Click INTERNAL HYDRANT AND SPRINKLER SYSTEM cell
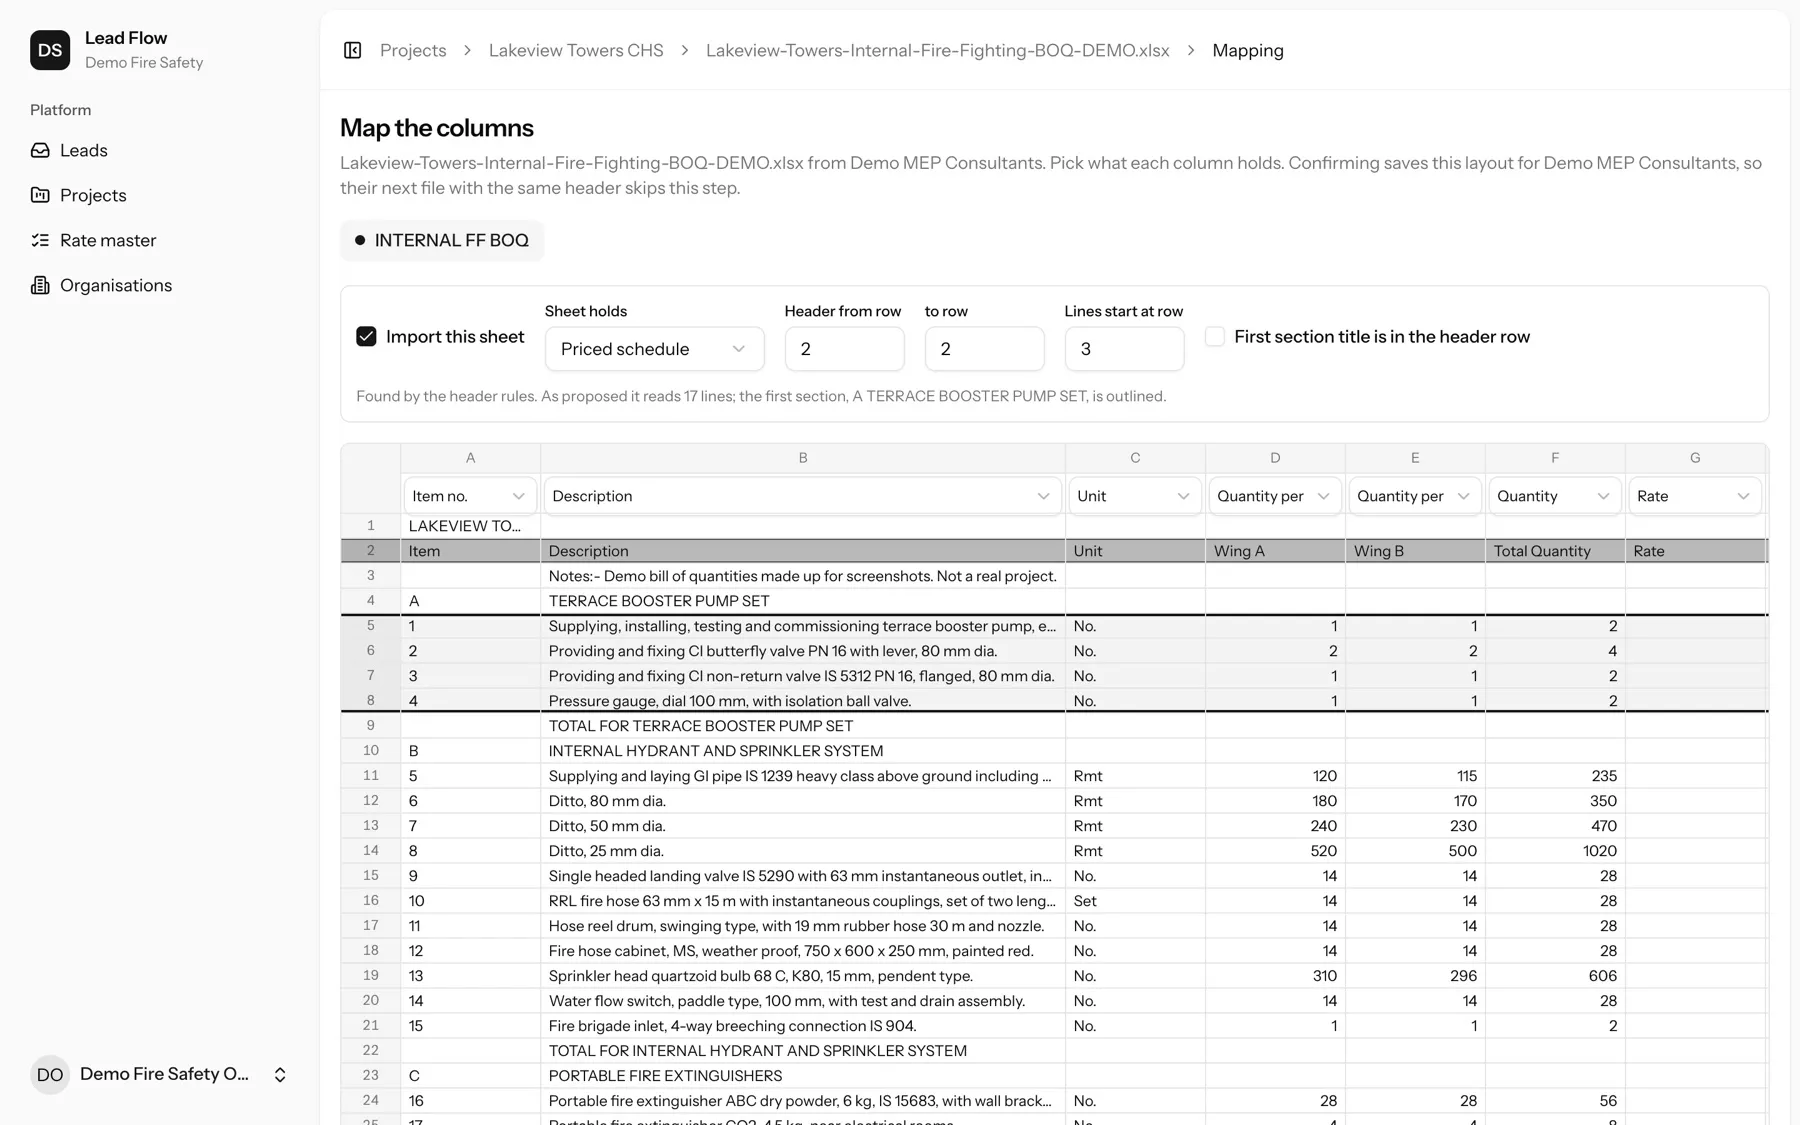This screenshot has width=1800, height=1125. (x=802, y=751)
